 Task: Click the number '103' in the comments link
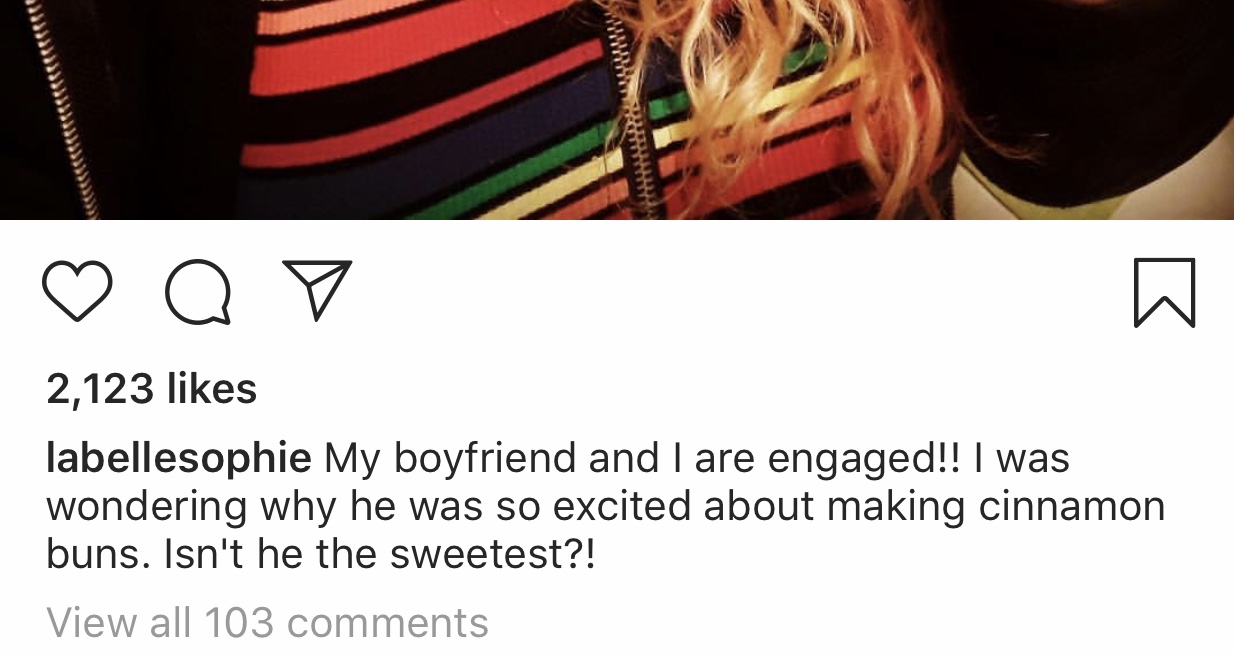pyautogui.click(x=239, y=622)
